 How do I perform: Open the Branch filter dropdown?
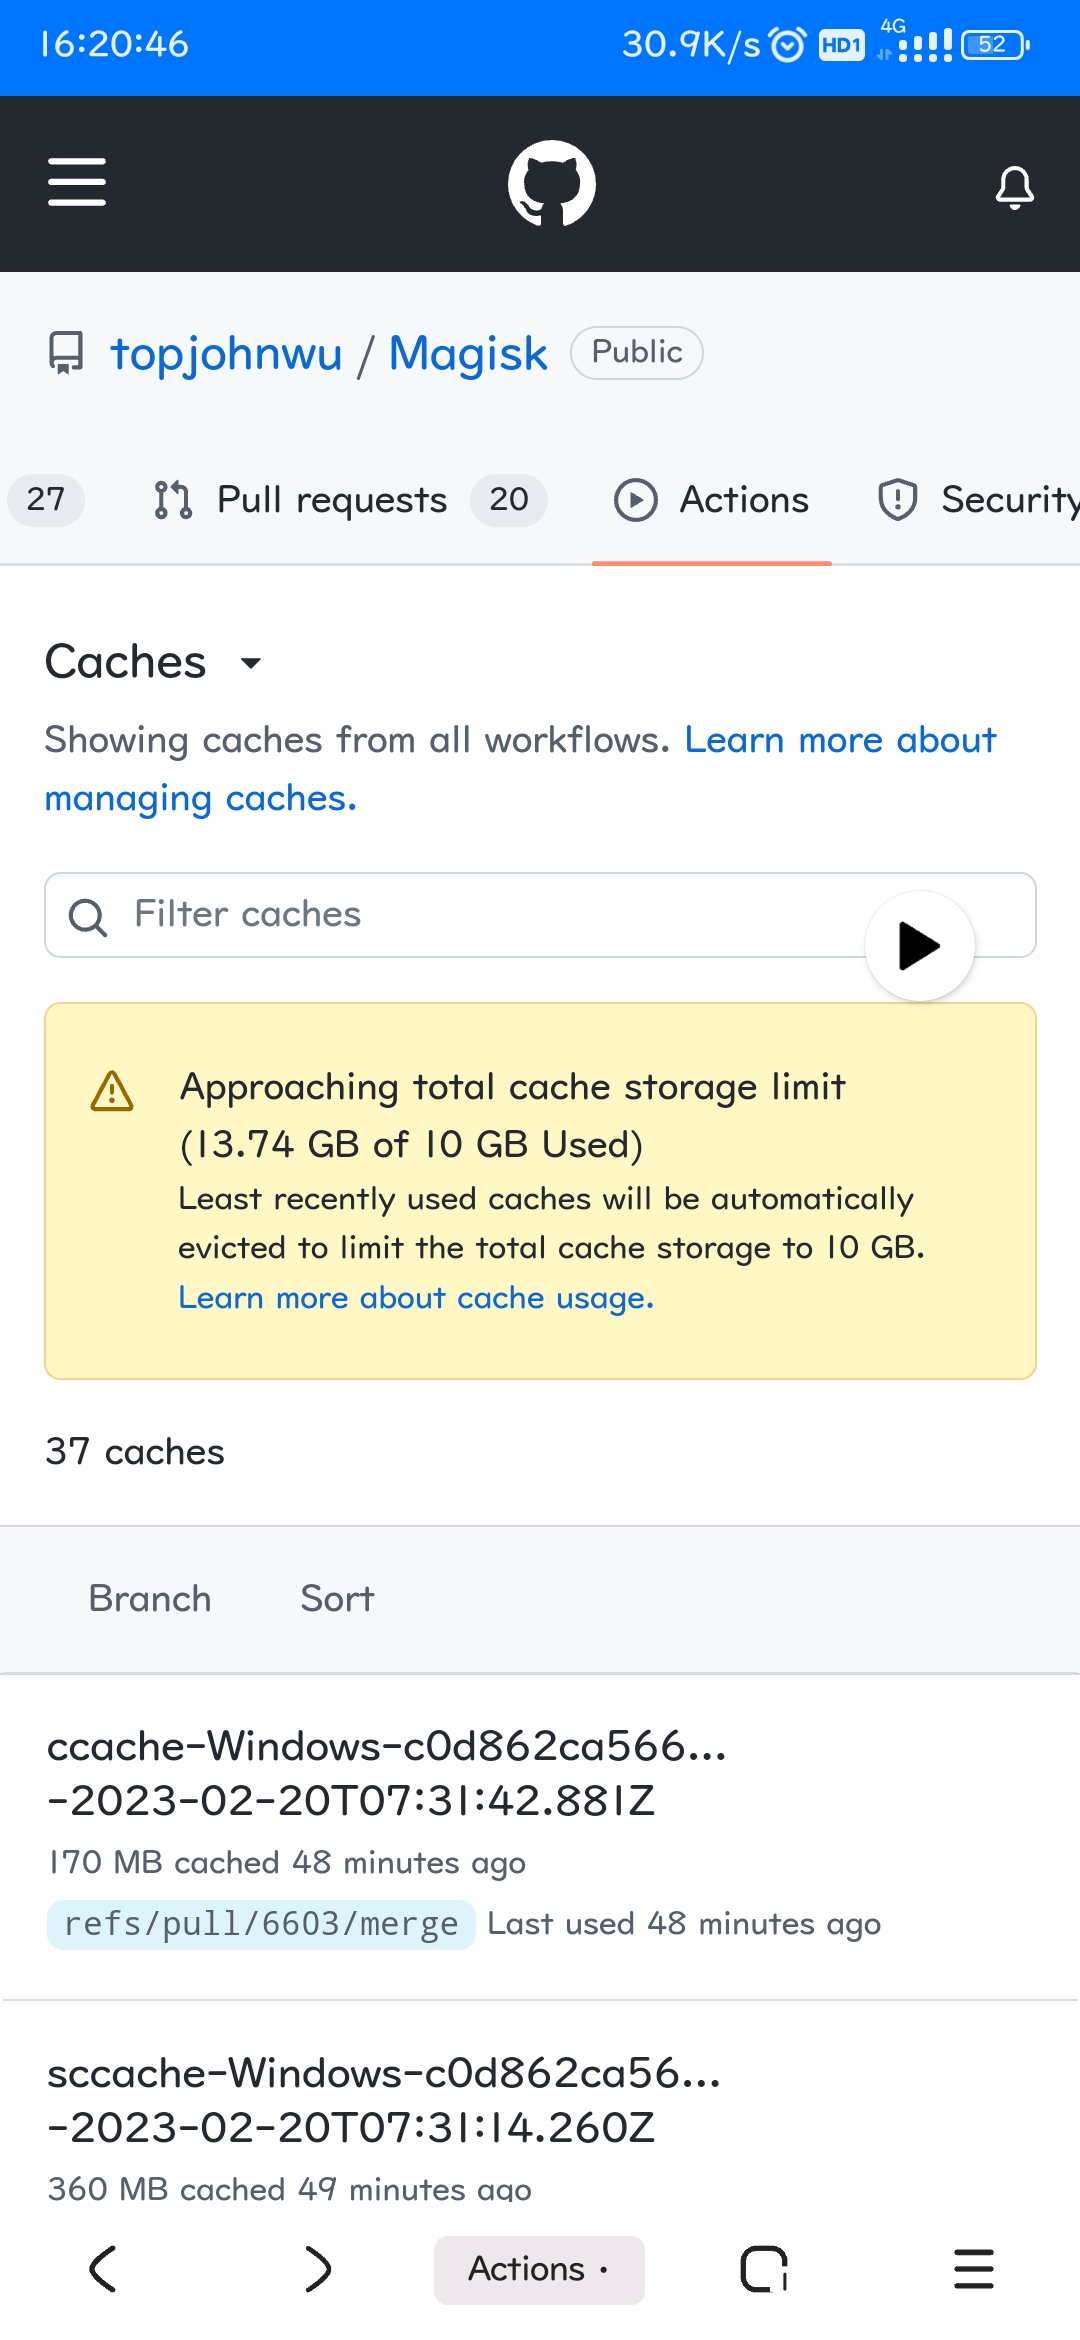point(150,1598)
